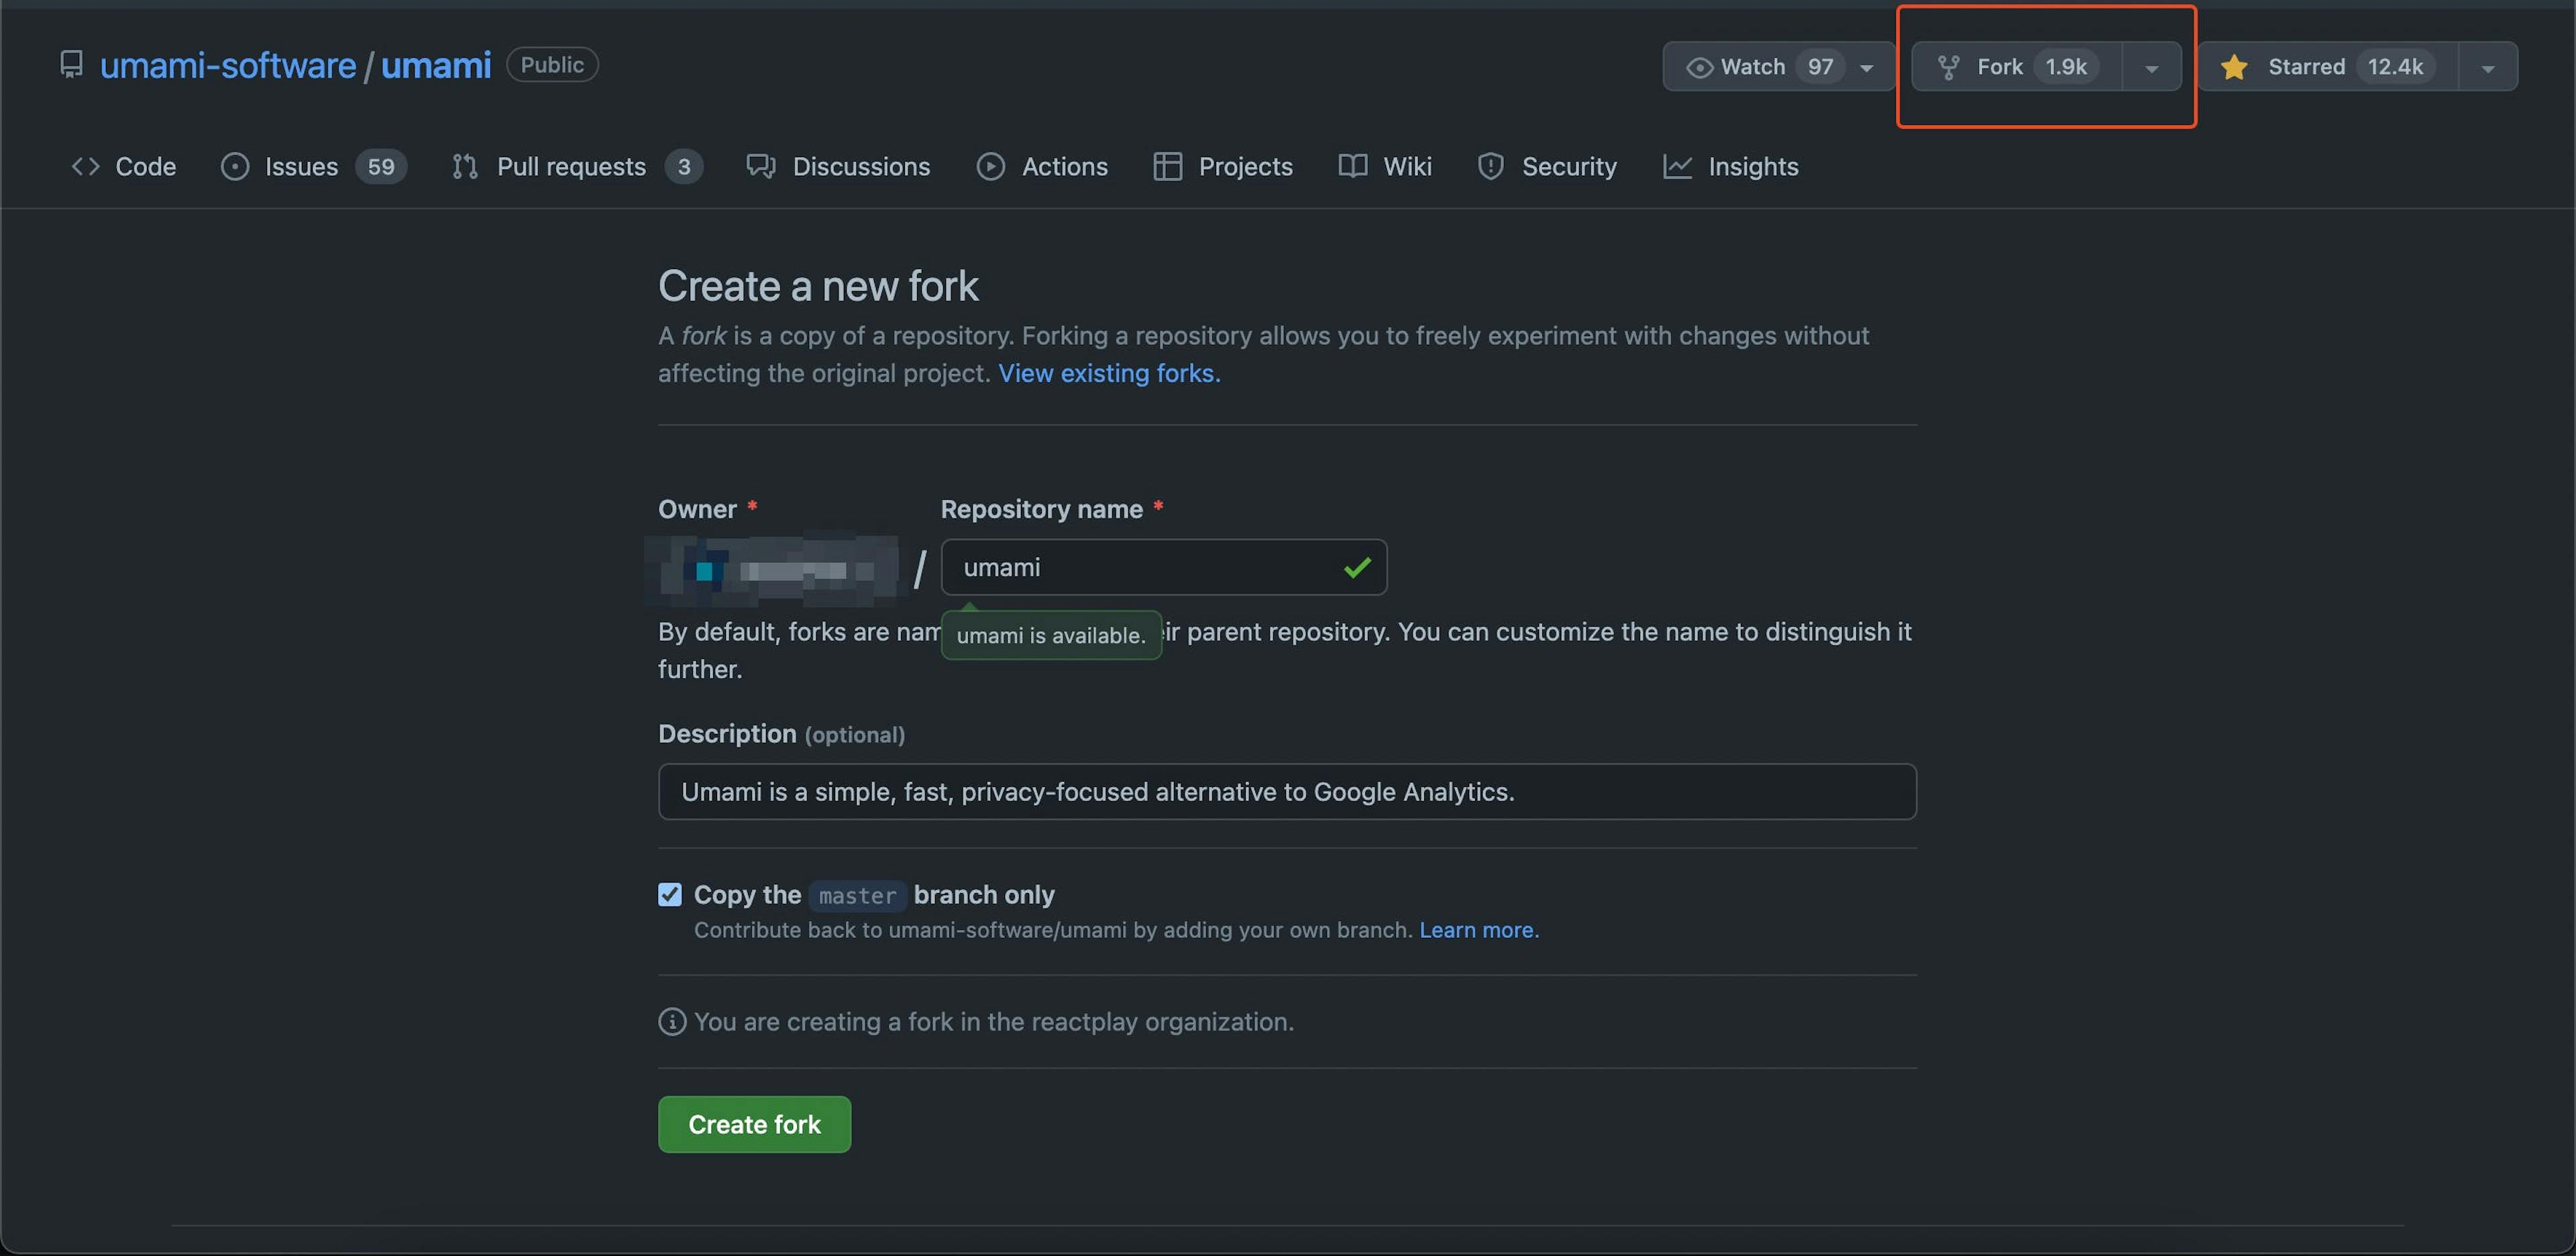Click the info icon beside organization notice
The width and height of the screenshot is (2576, 1256).
tap(672, 1022)
